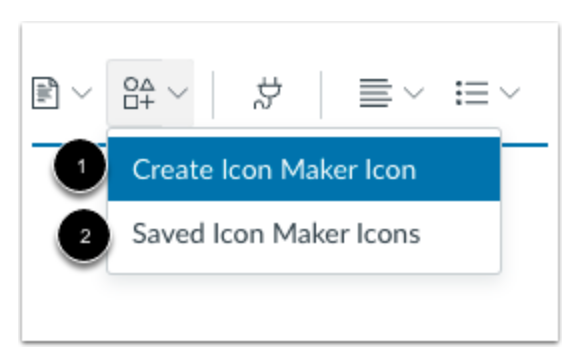Click the word Create in highlighted entry
The height and width of the screenshot is (362, 580).
pyautogui.click(x=173, y=169)
